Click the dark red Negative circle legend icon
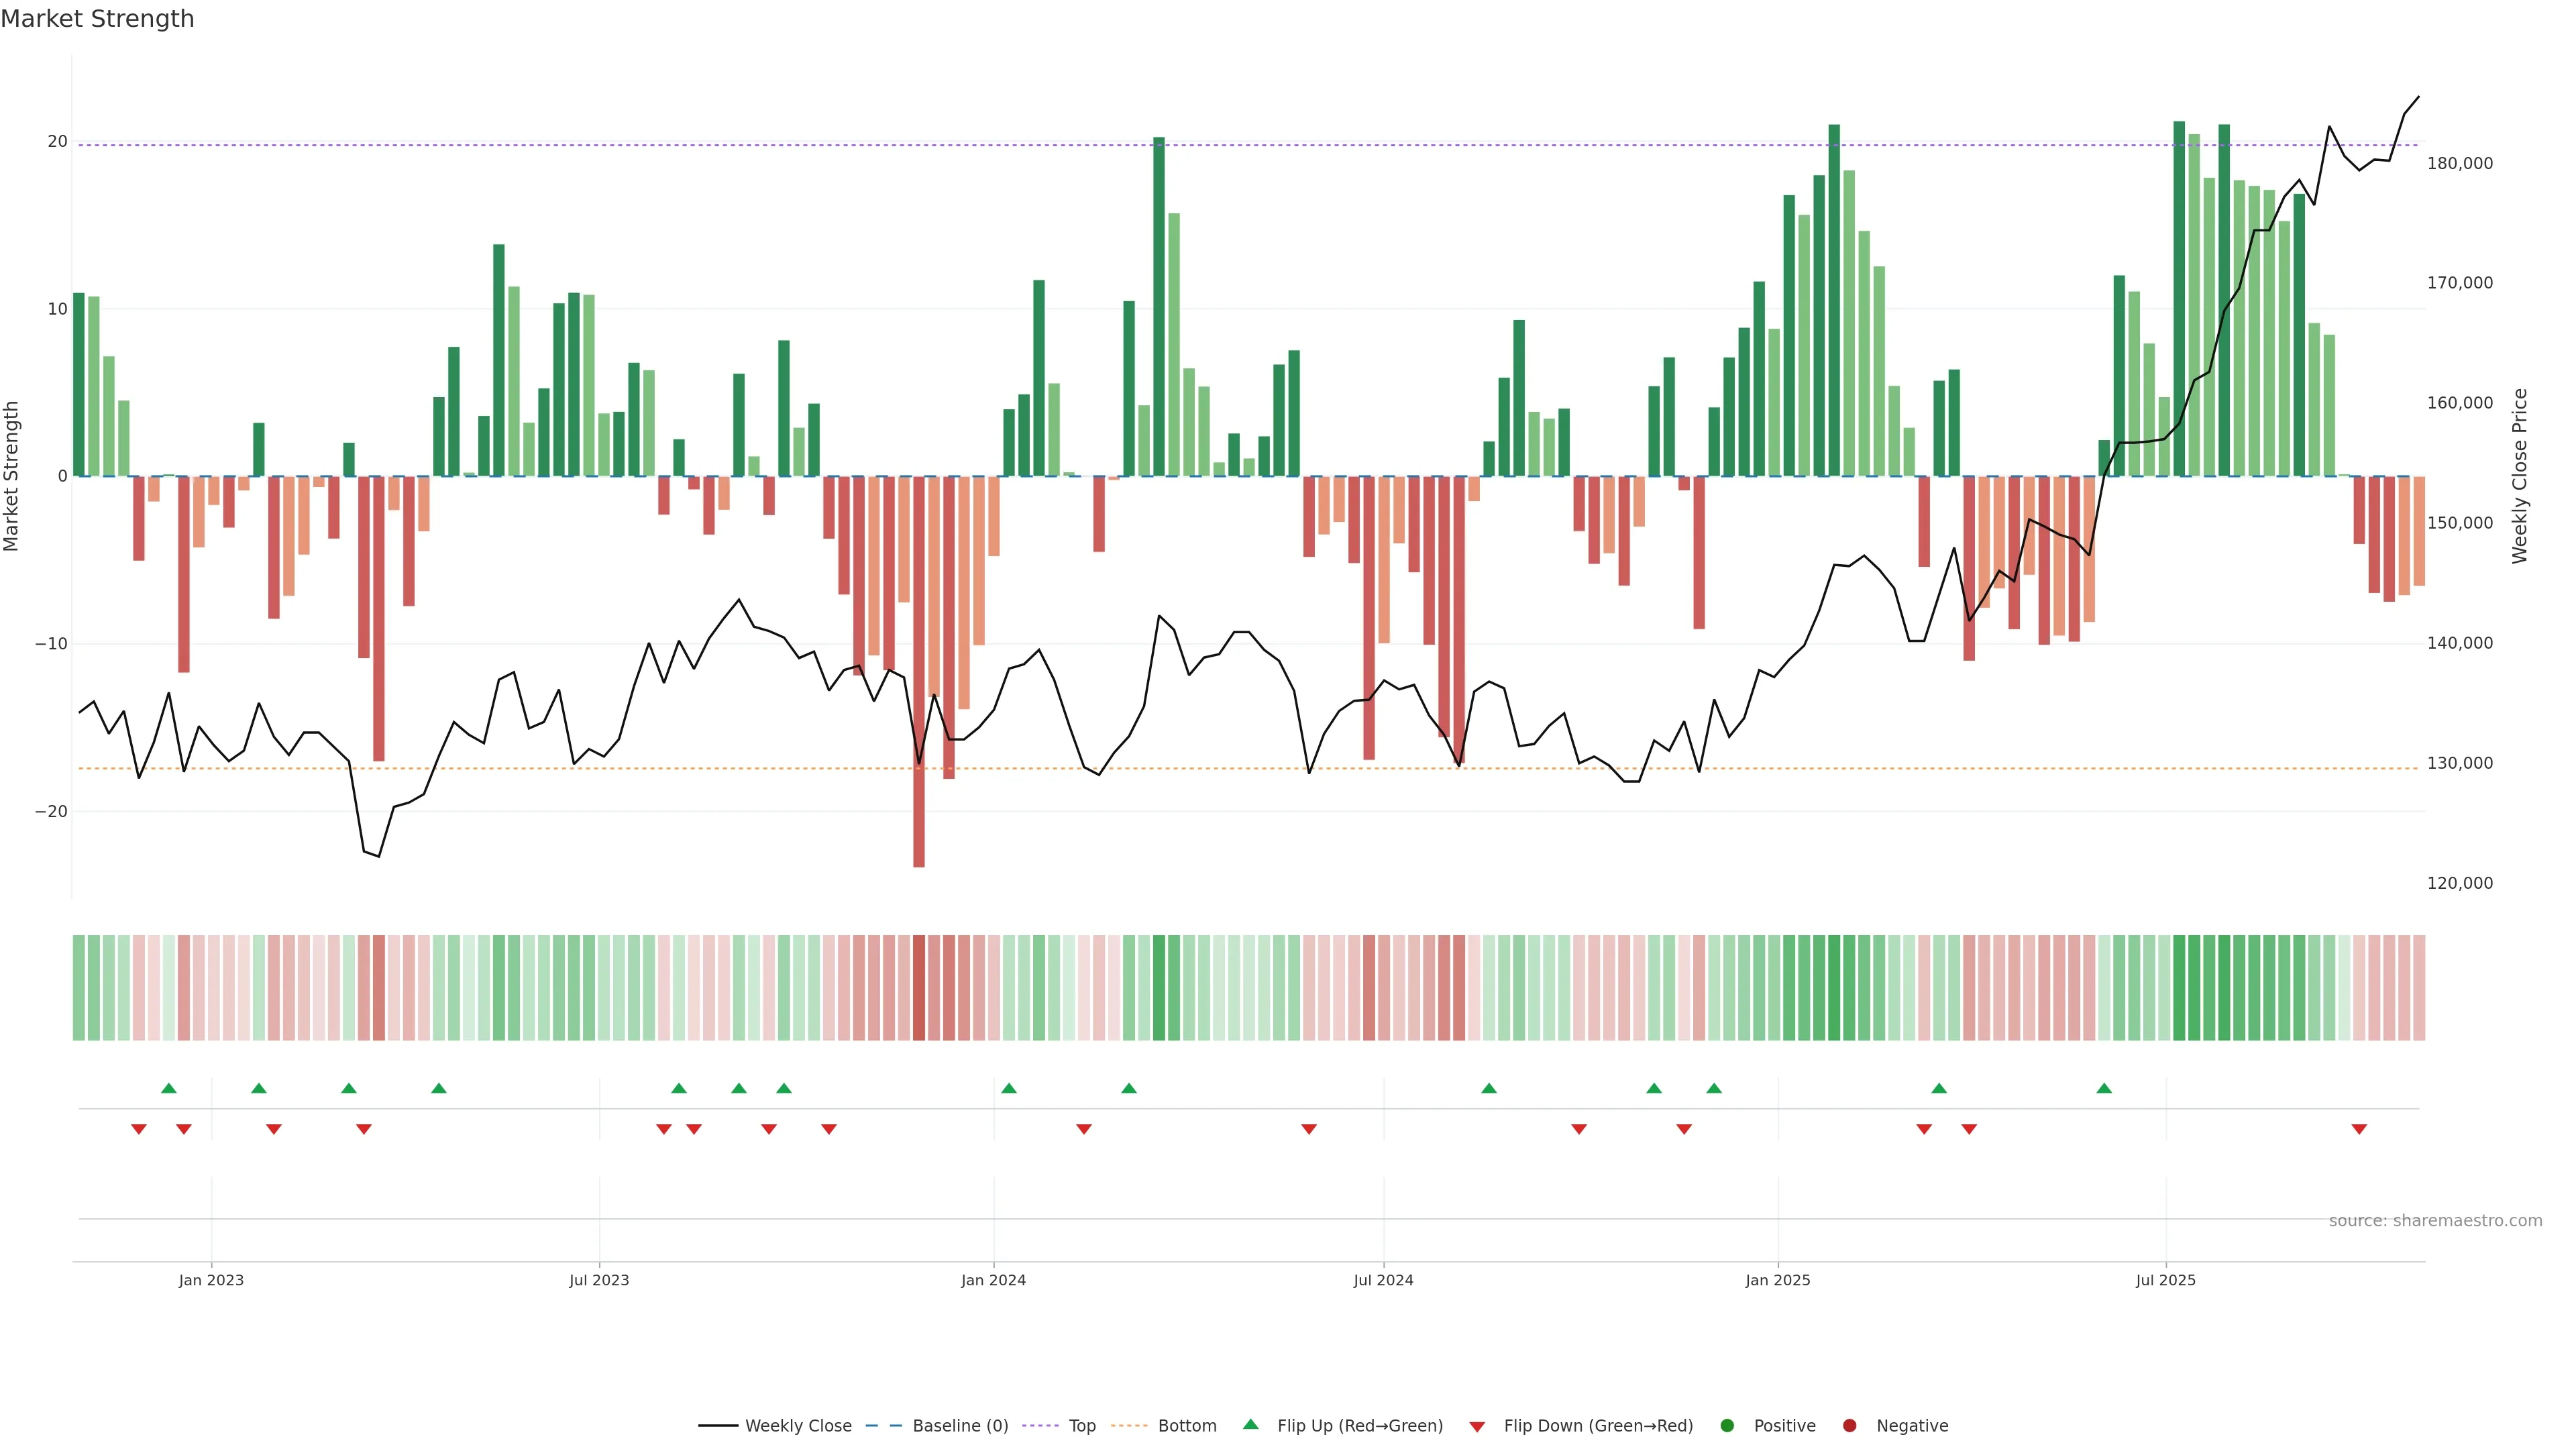Screen dimensions: 2576x1449 click(x=1849, y=1426)
